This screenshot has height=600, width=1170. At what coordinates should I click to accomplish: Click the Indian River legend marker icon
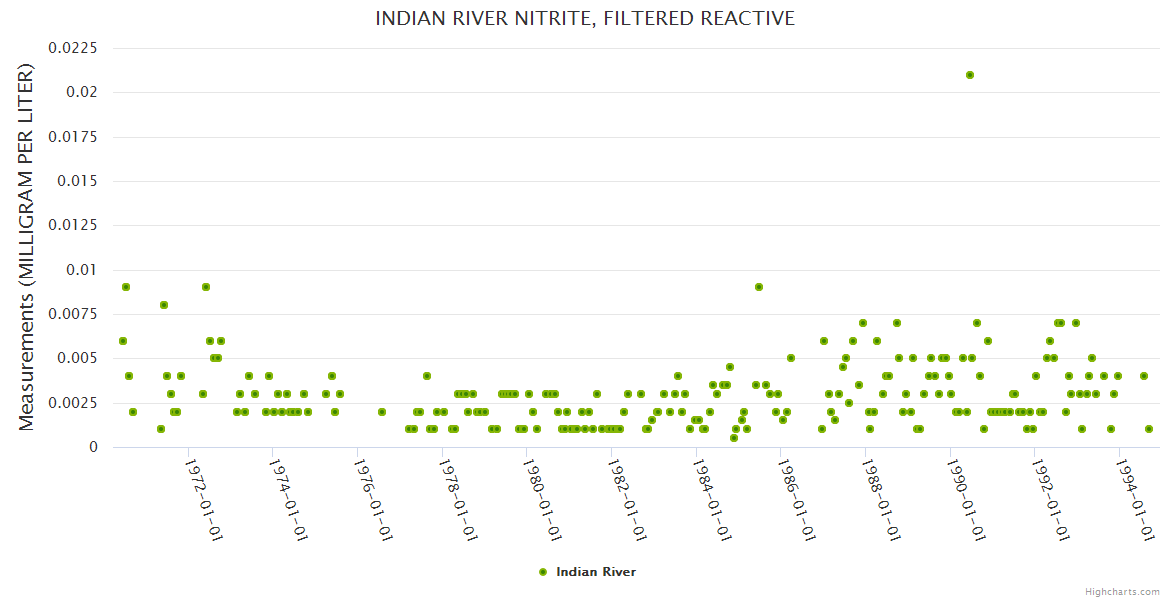click(543, 572)
